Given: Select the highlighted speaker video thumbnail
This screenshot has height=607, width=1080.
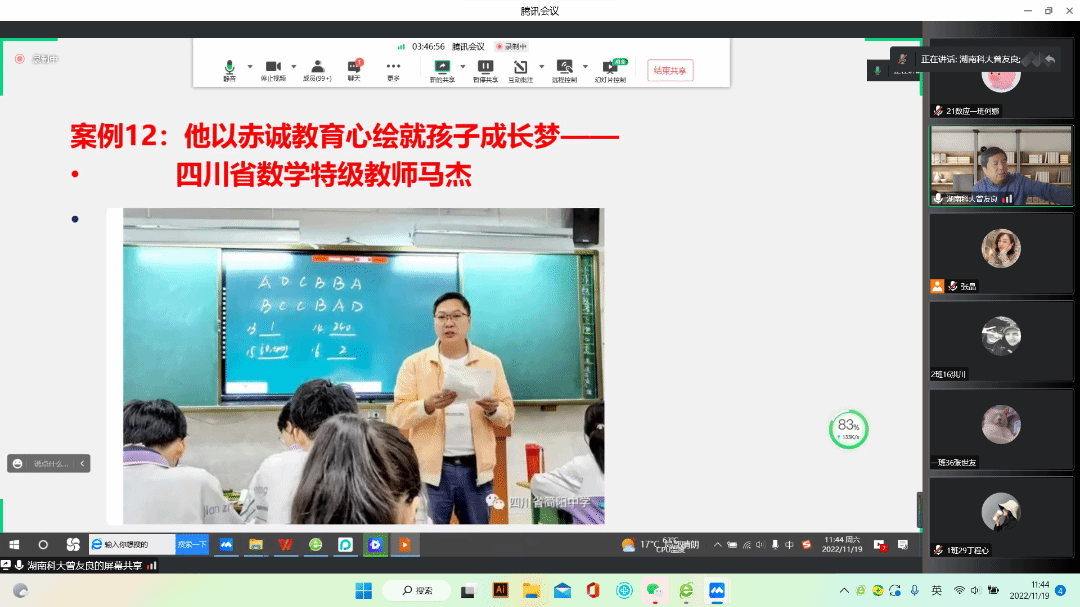Looking at the screenshot, I should 1000,165.
